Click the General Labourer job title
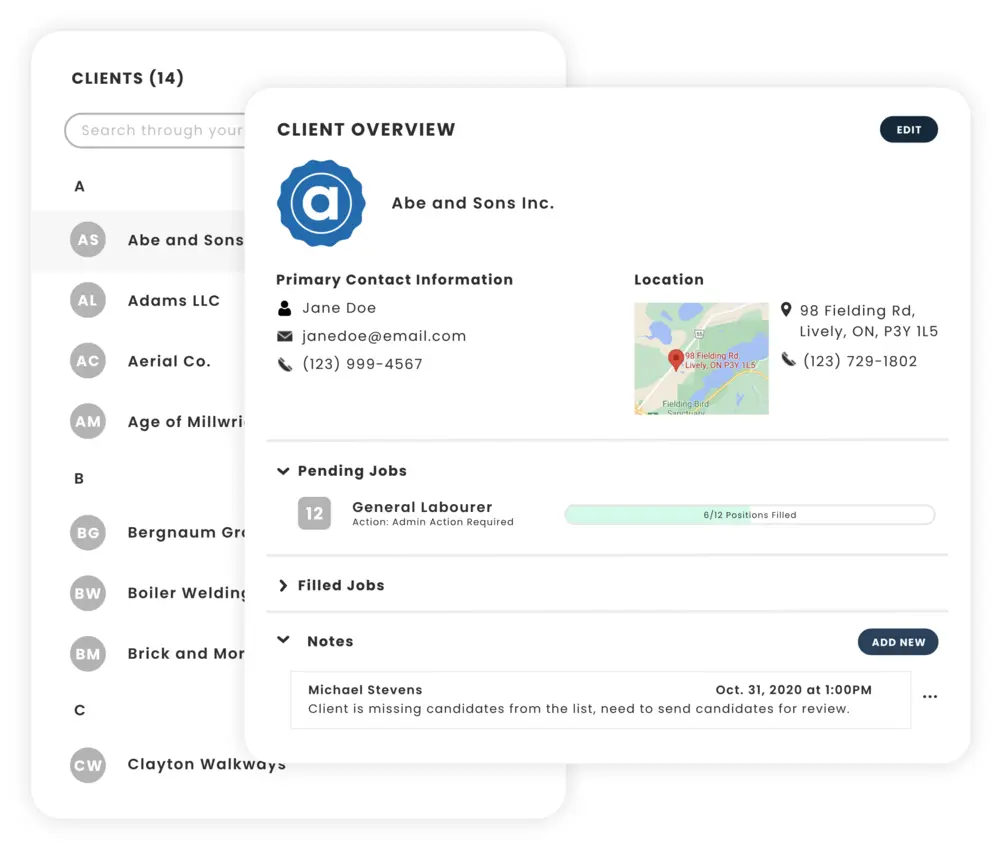The height and width of the screenshot is (850, 1000). pos(422,507)
